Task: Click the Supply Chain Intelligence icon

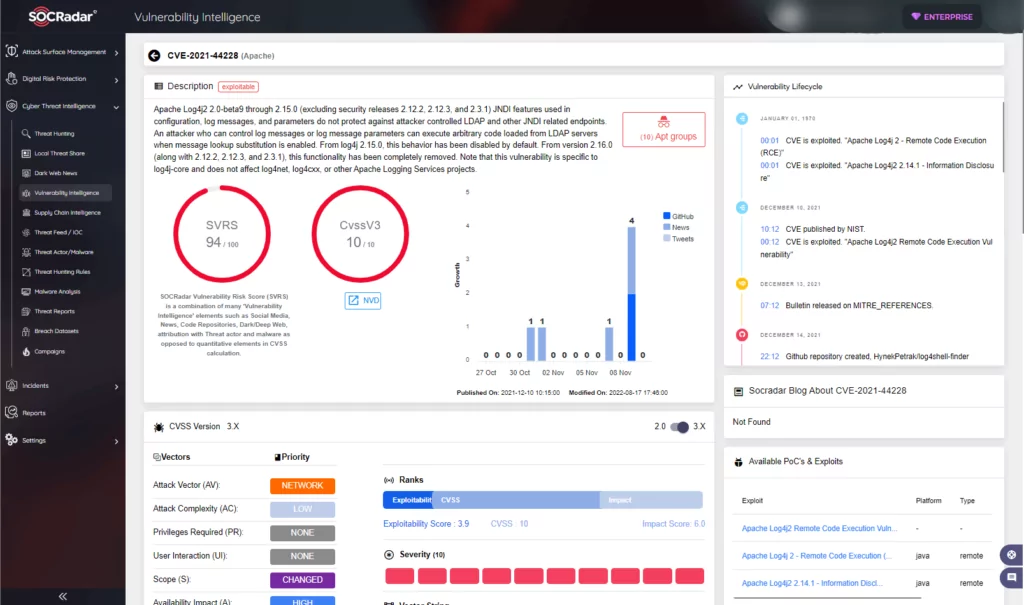Action: [x=26, y=212]
